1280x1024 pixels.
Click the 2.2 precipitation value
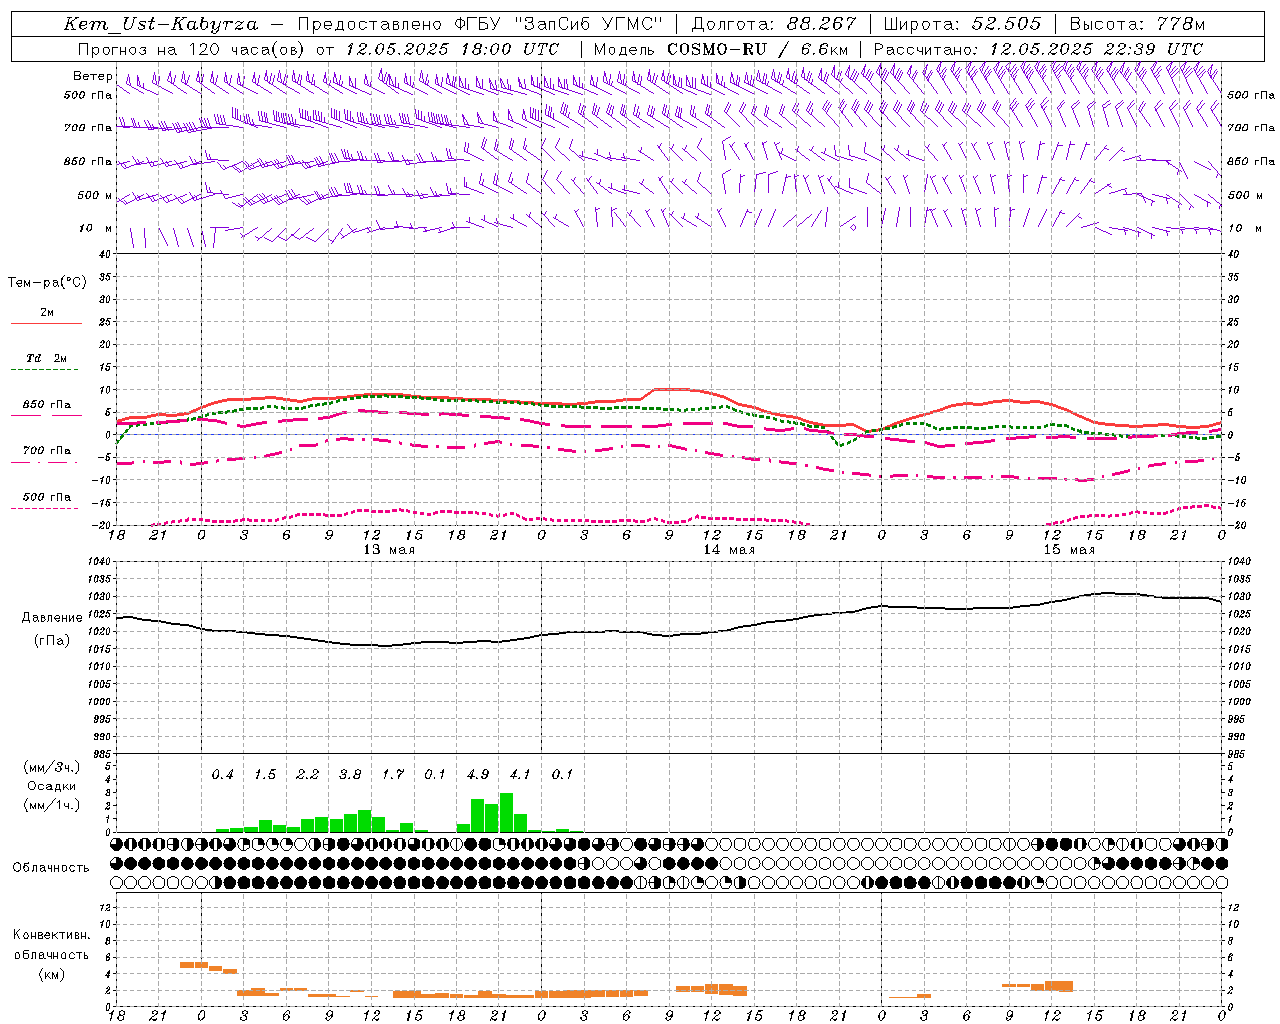[x=307, y=774]
